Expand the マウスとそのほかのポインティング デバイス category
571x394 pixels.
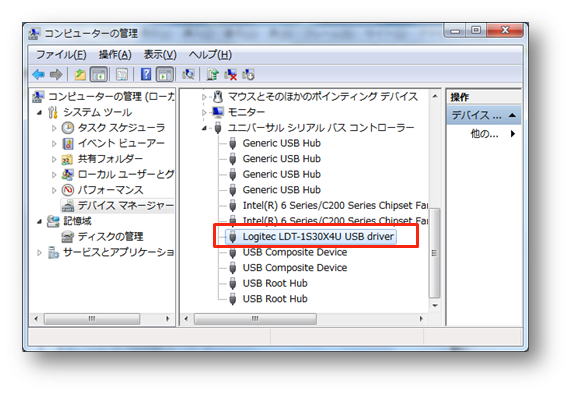point(204,97)
